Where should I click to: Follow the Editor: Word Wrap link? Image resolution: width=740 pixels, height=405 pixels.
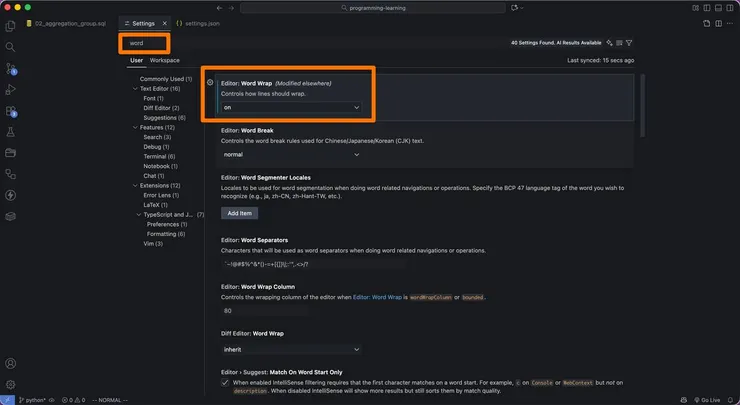click(x=377, y=297)
